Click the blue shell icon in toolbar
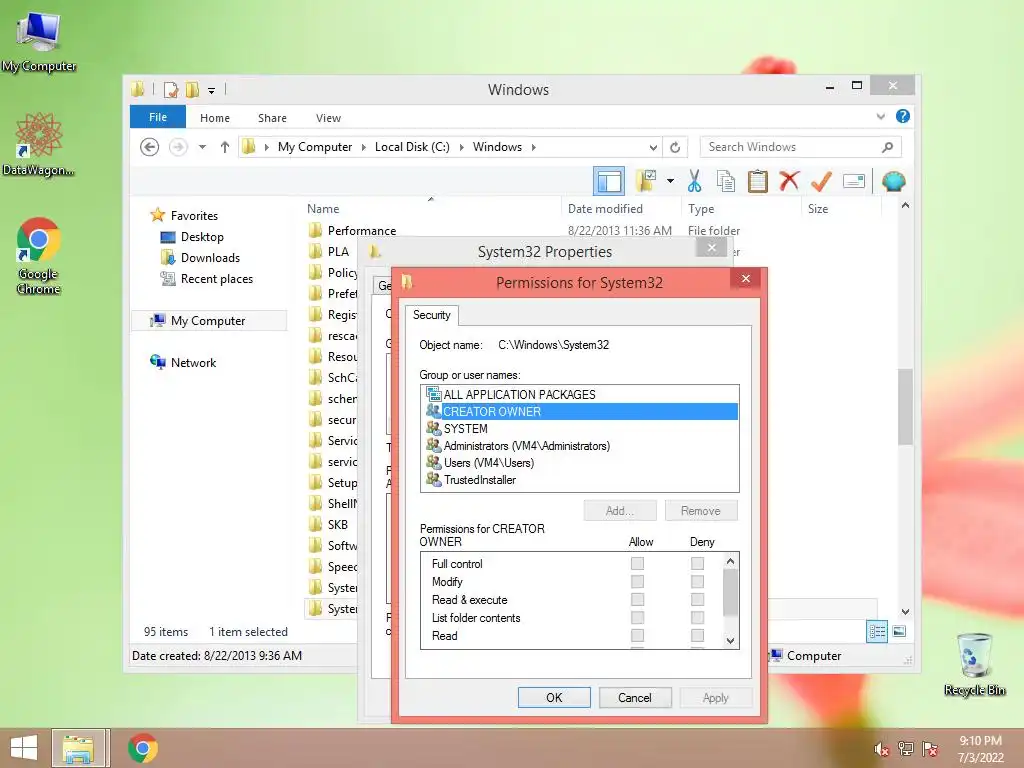This screenshot has height=768, width=1024. 893,181
